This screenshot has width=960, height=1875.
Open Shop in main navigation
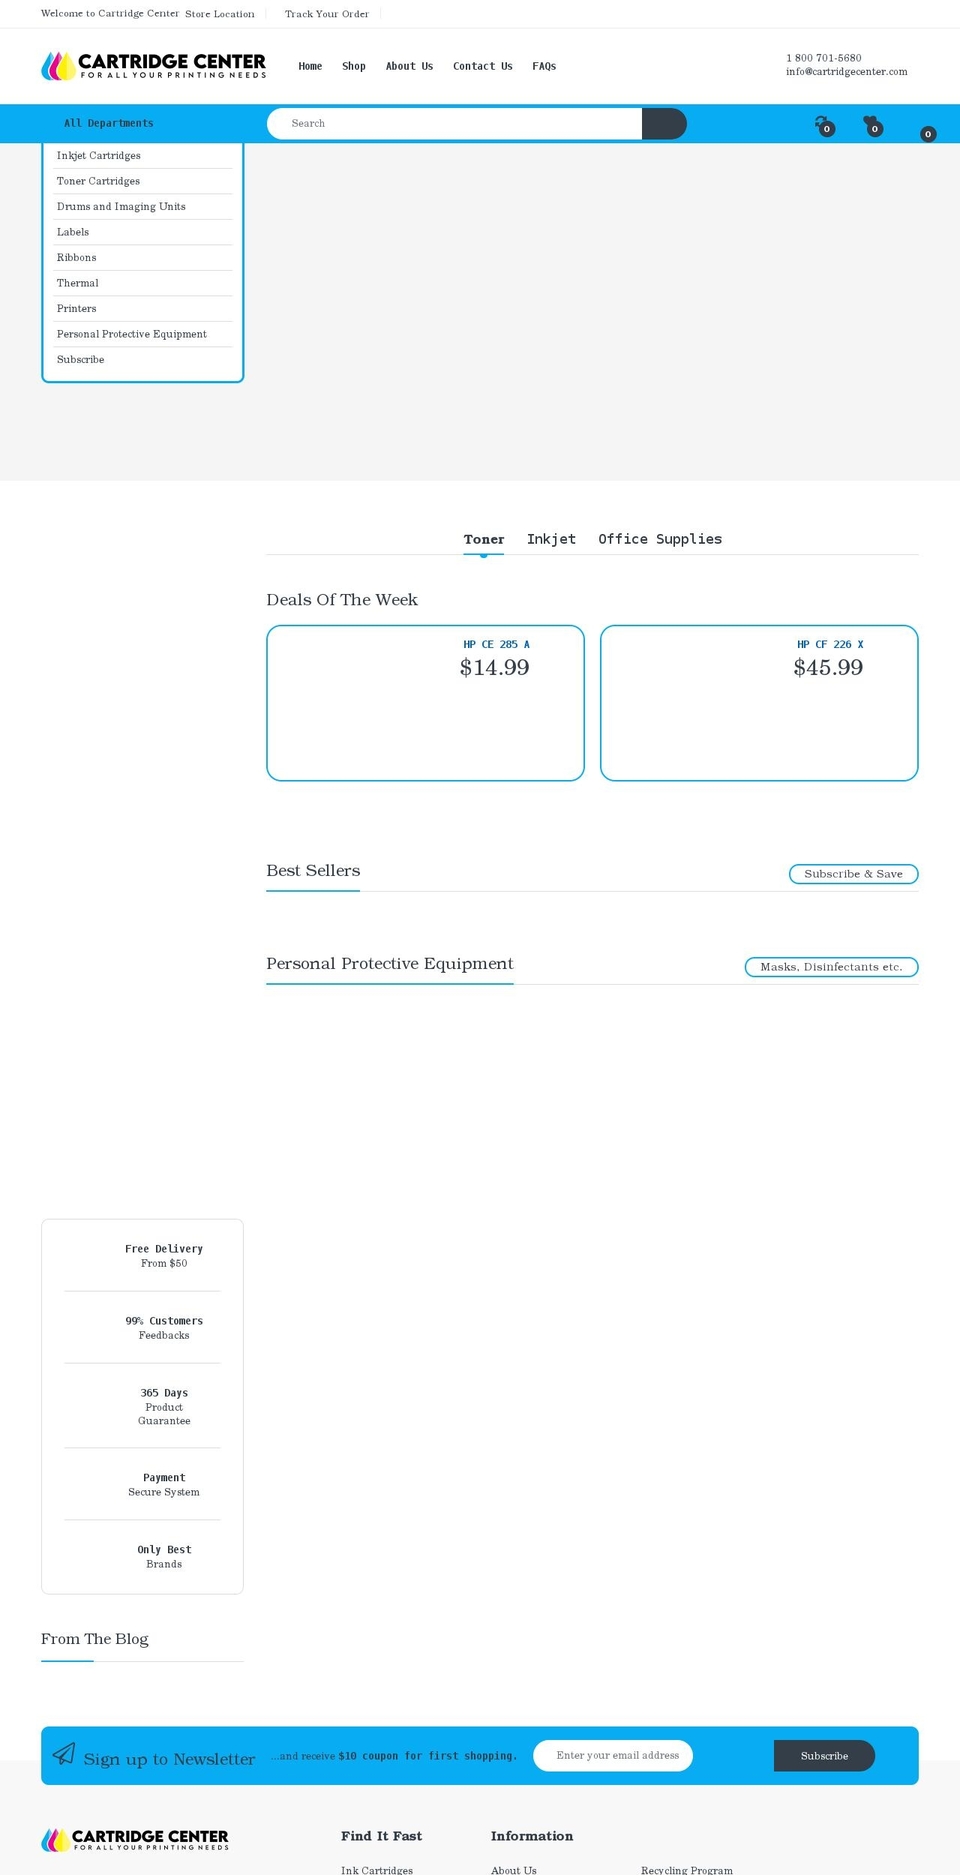(354, 66)
